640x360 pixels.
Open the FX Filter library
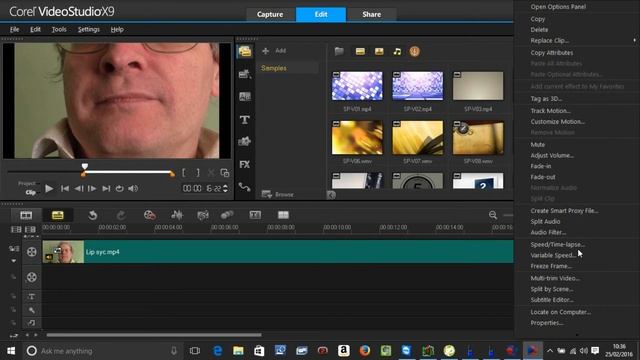pos(244,164)
